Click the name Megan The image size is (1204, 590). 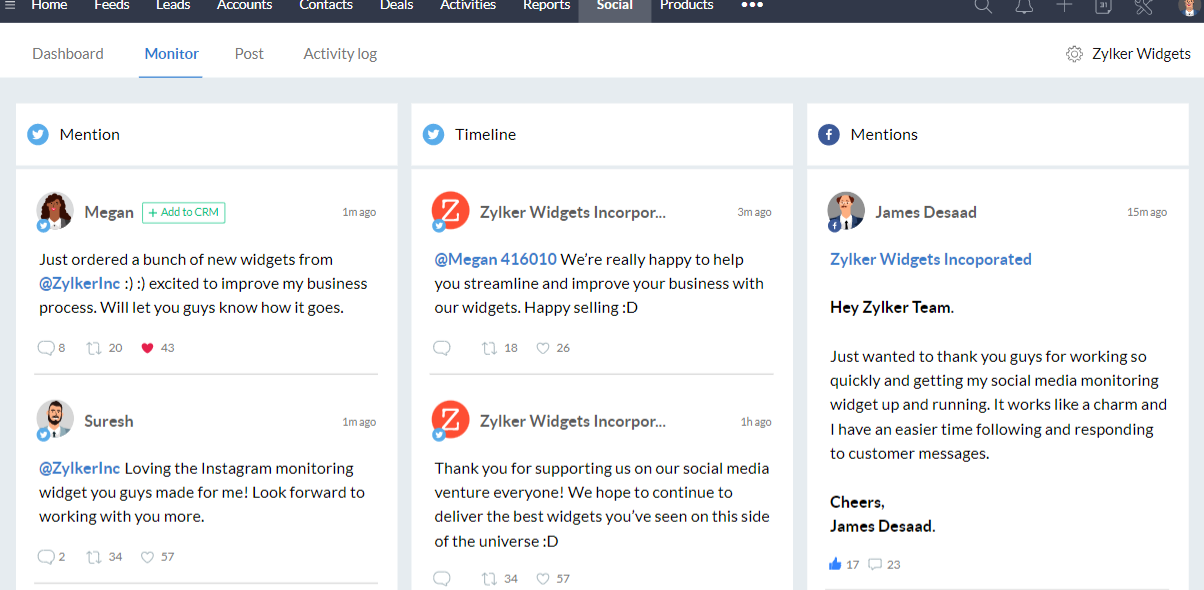pos(109,212)
